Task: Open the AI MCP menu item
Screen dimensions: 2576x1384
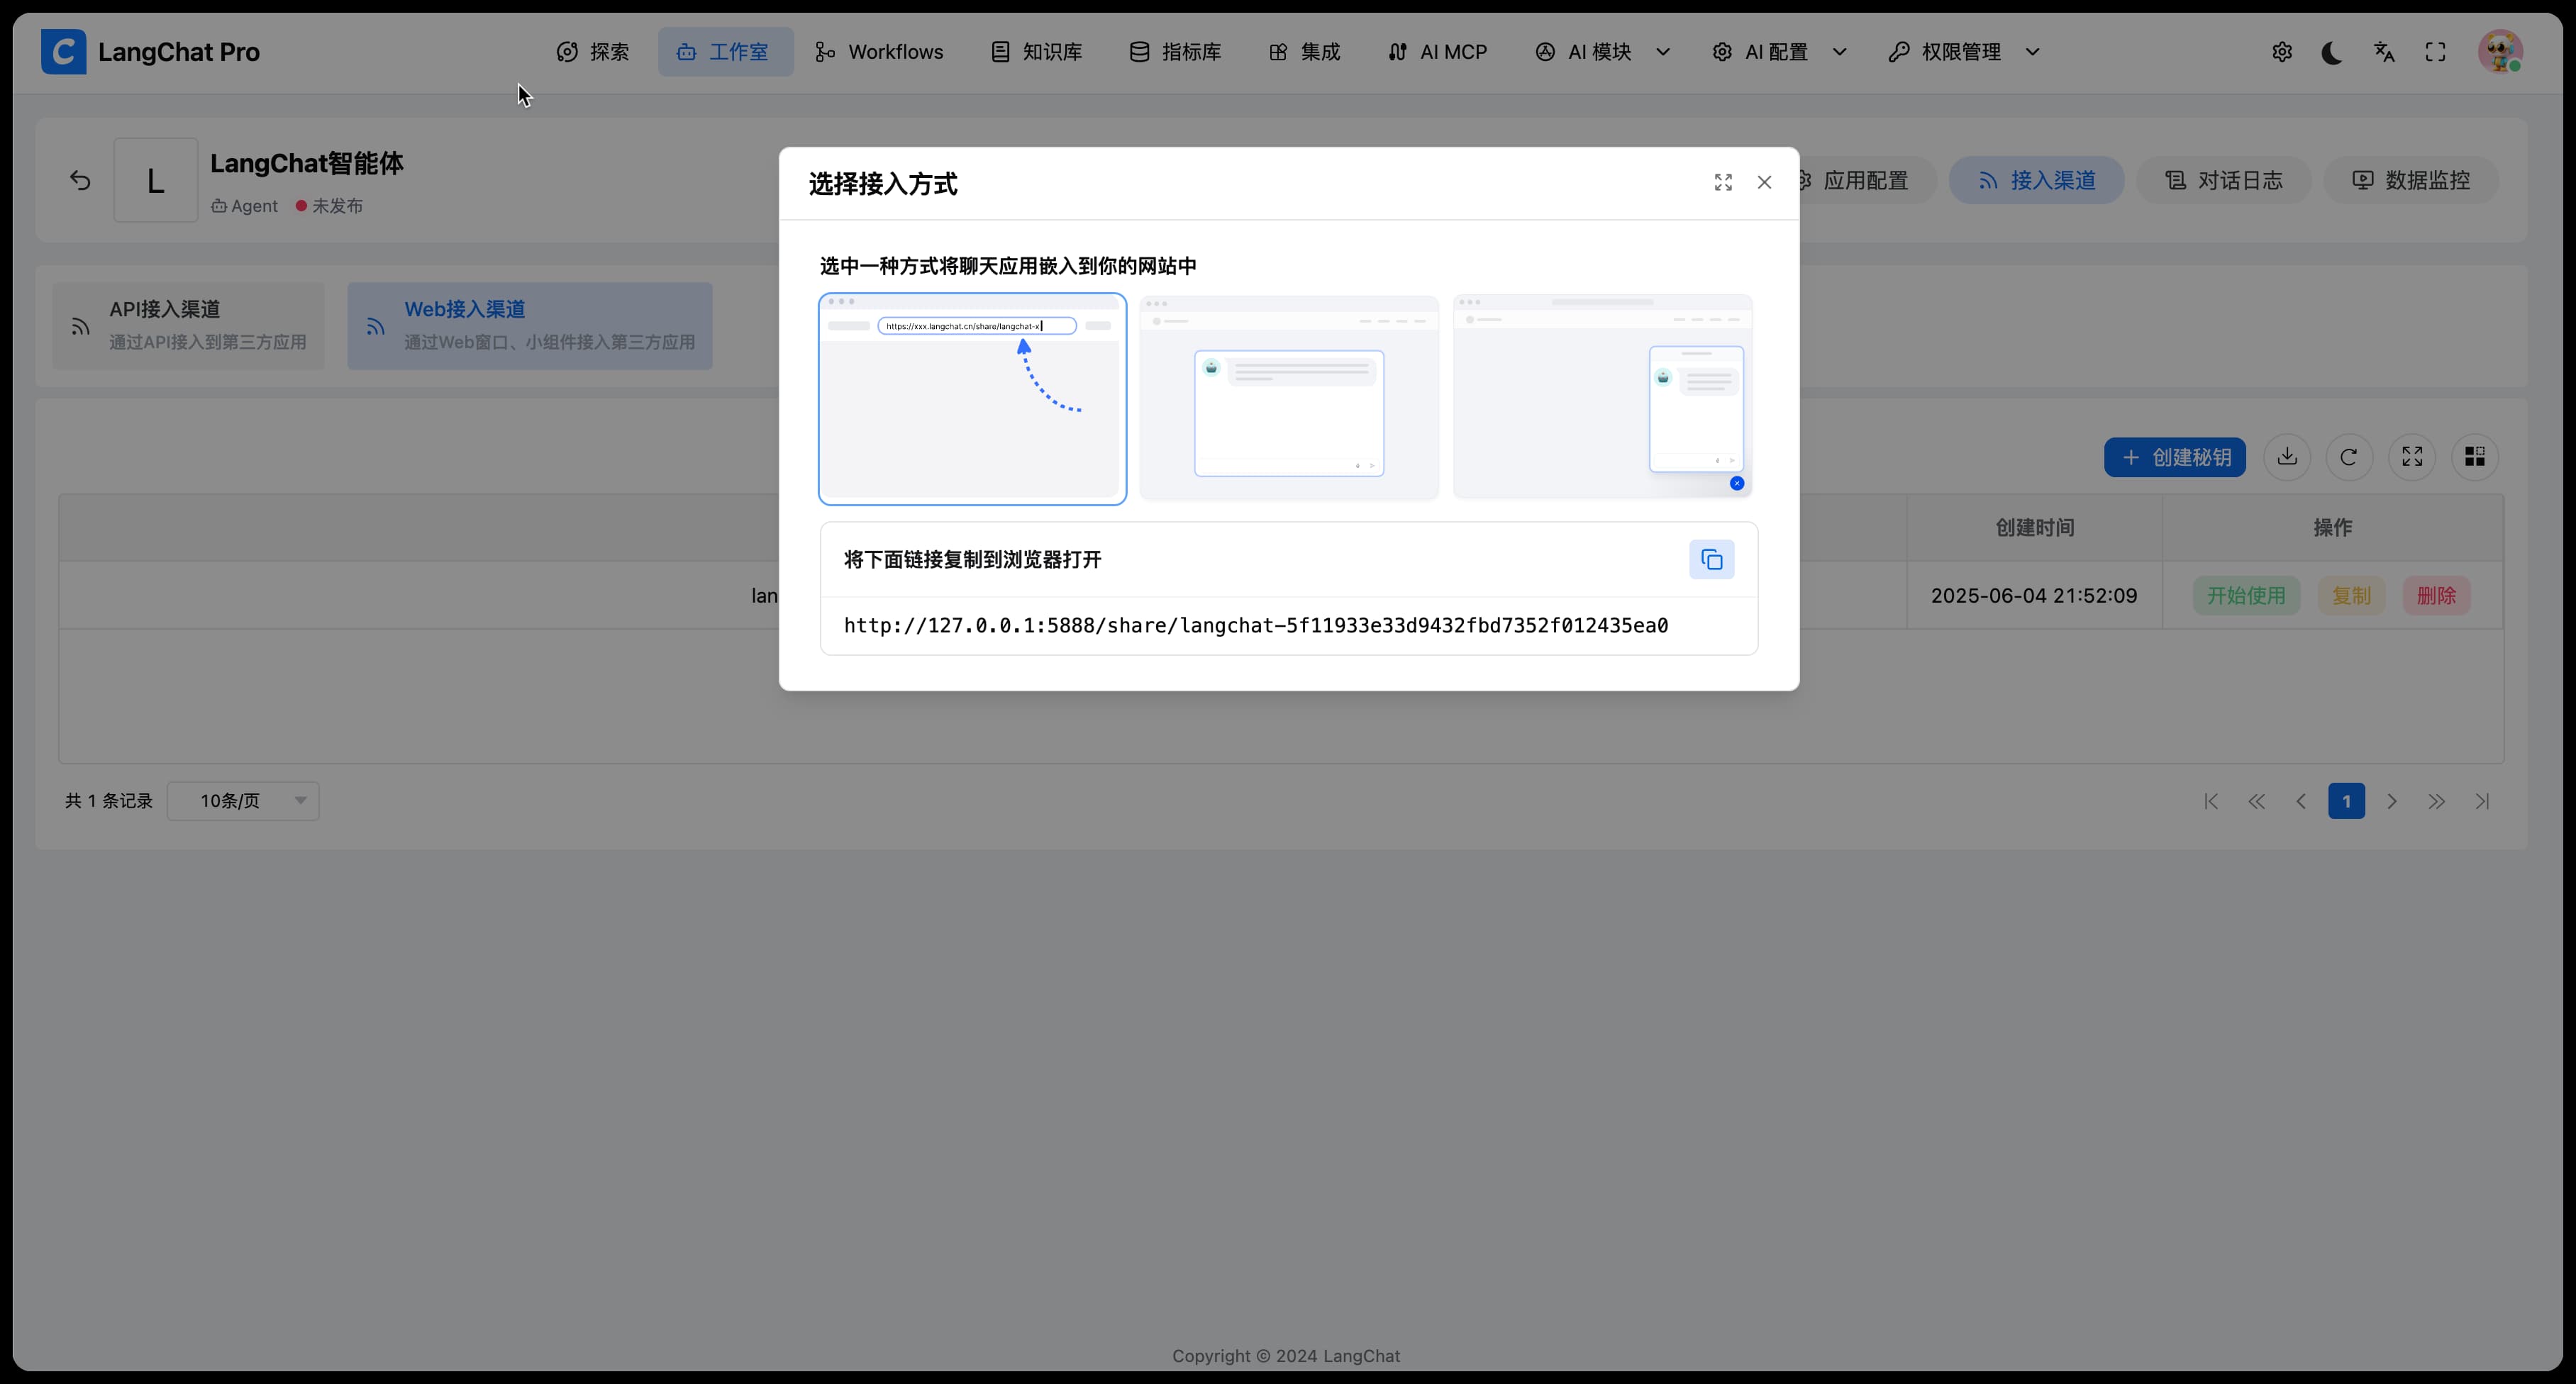Action: 1438,52
